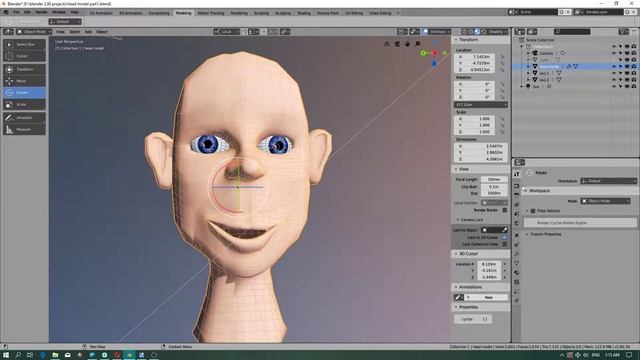Click Clip Start value field
The width and height of the screenshot is (640, 360).
[494, 187]
